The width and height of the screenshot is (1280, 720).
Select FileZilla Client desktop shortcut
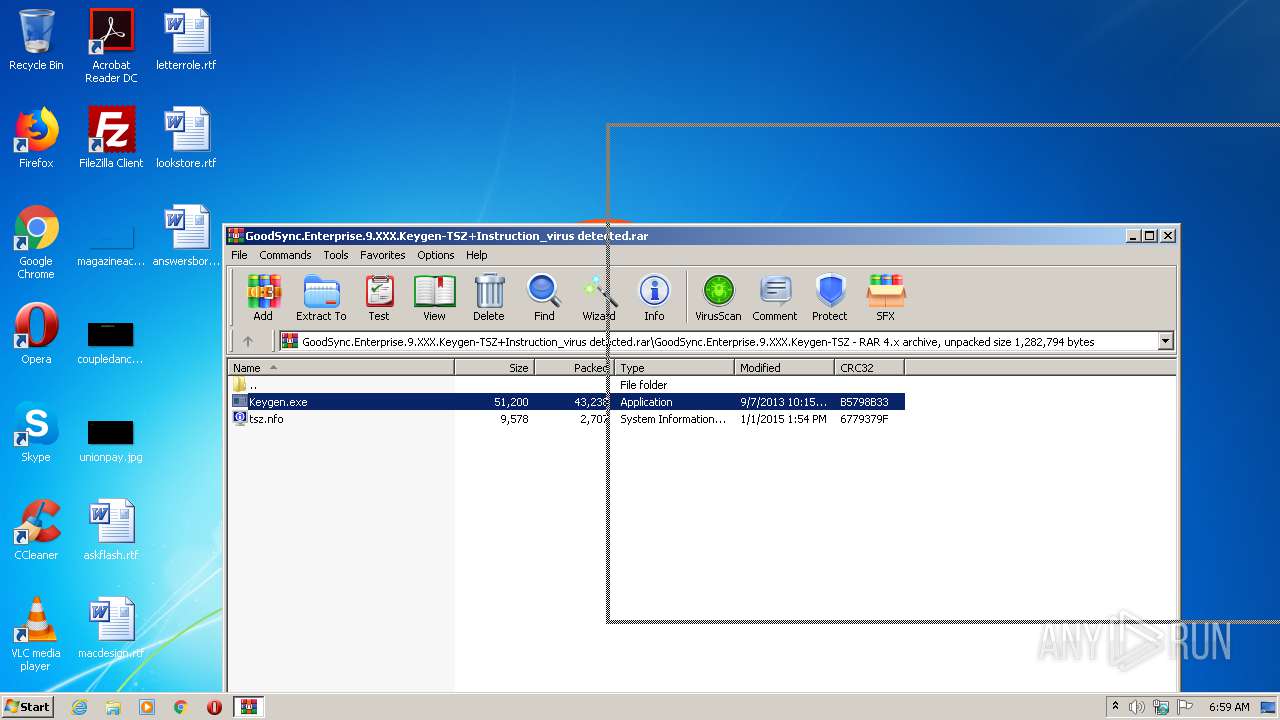pos(111,139)
